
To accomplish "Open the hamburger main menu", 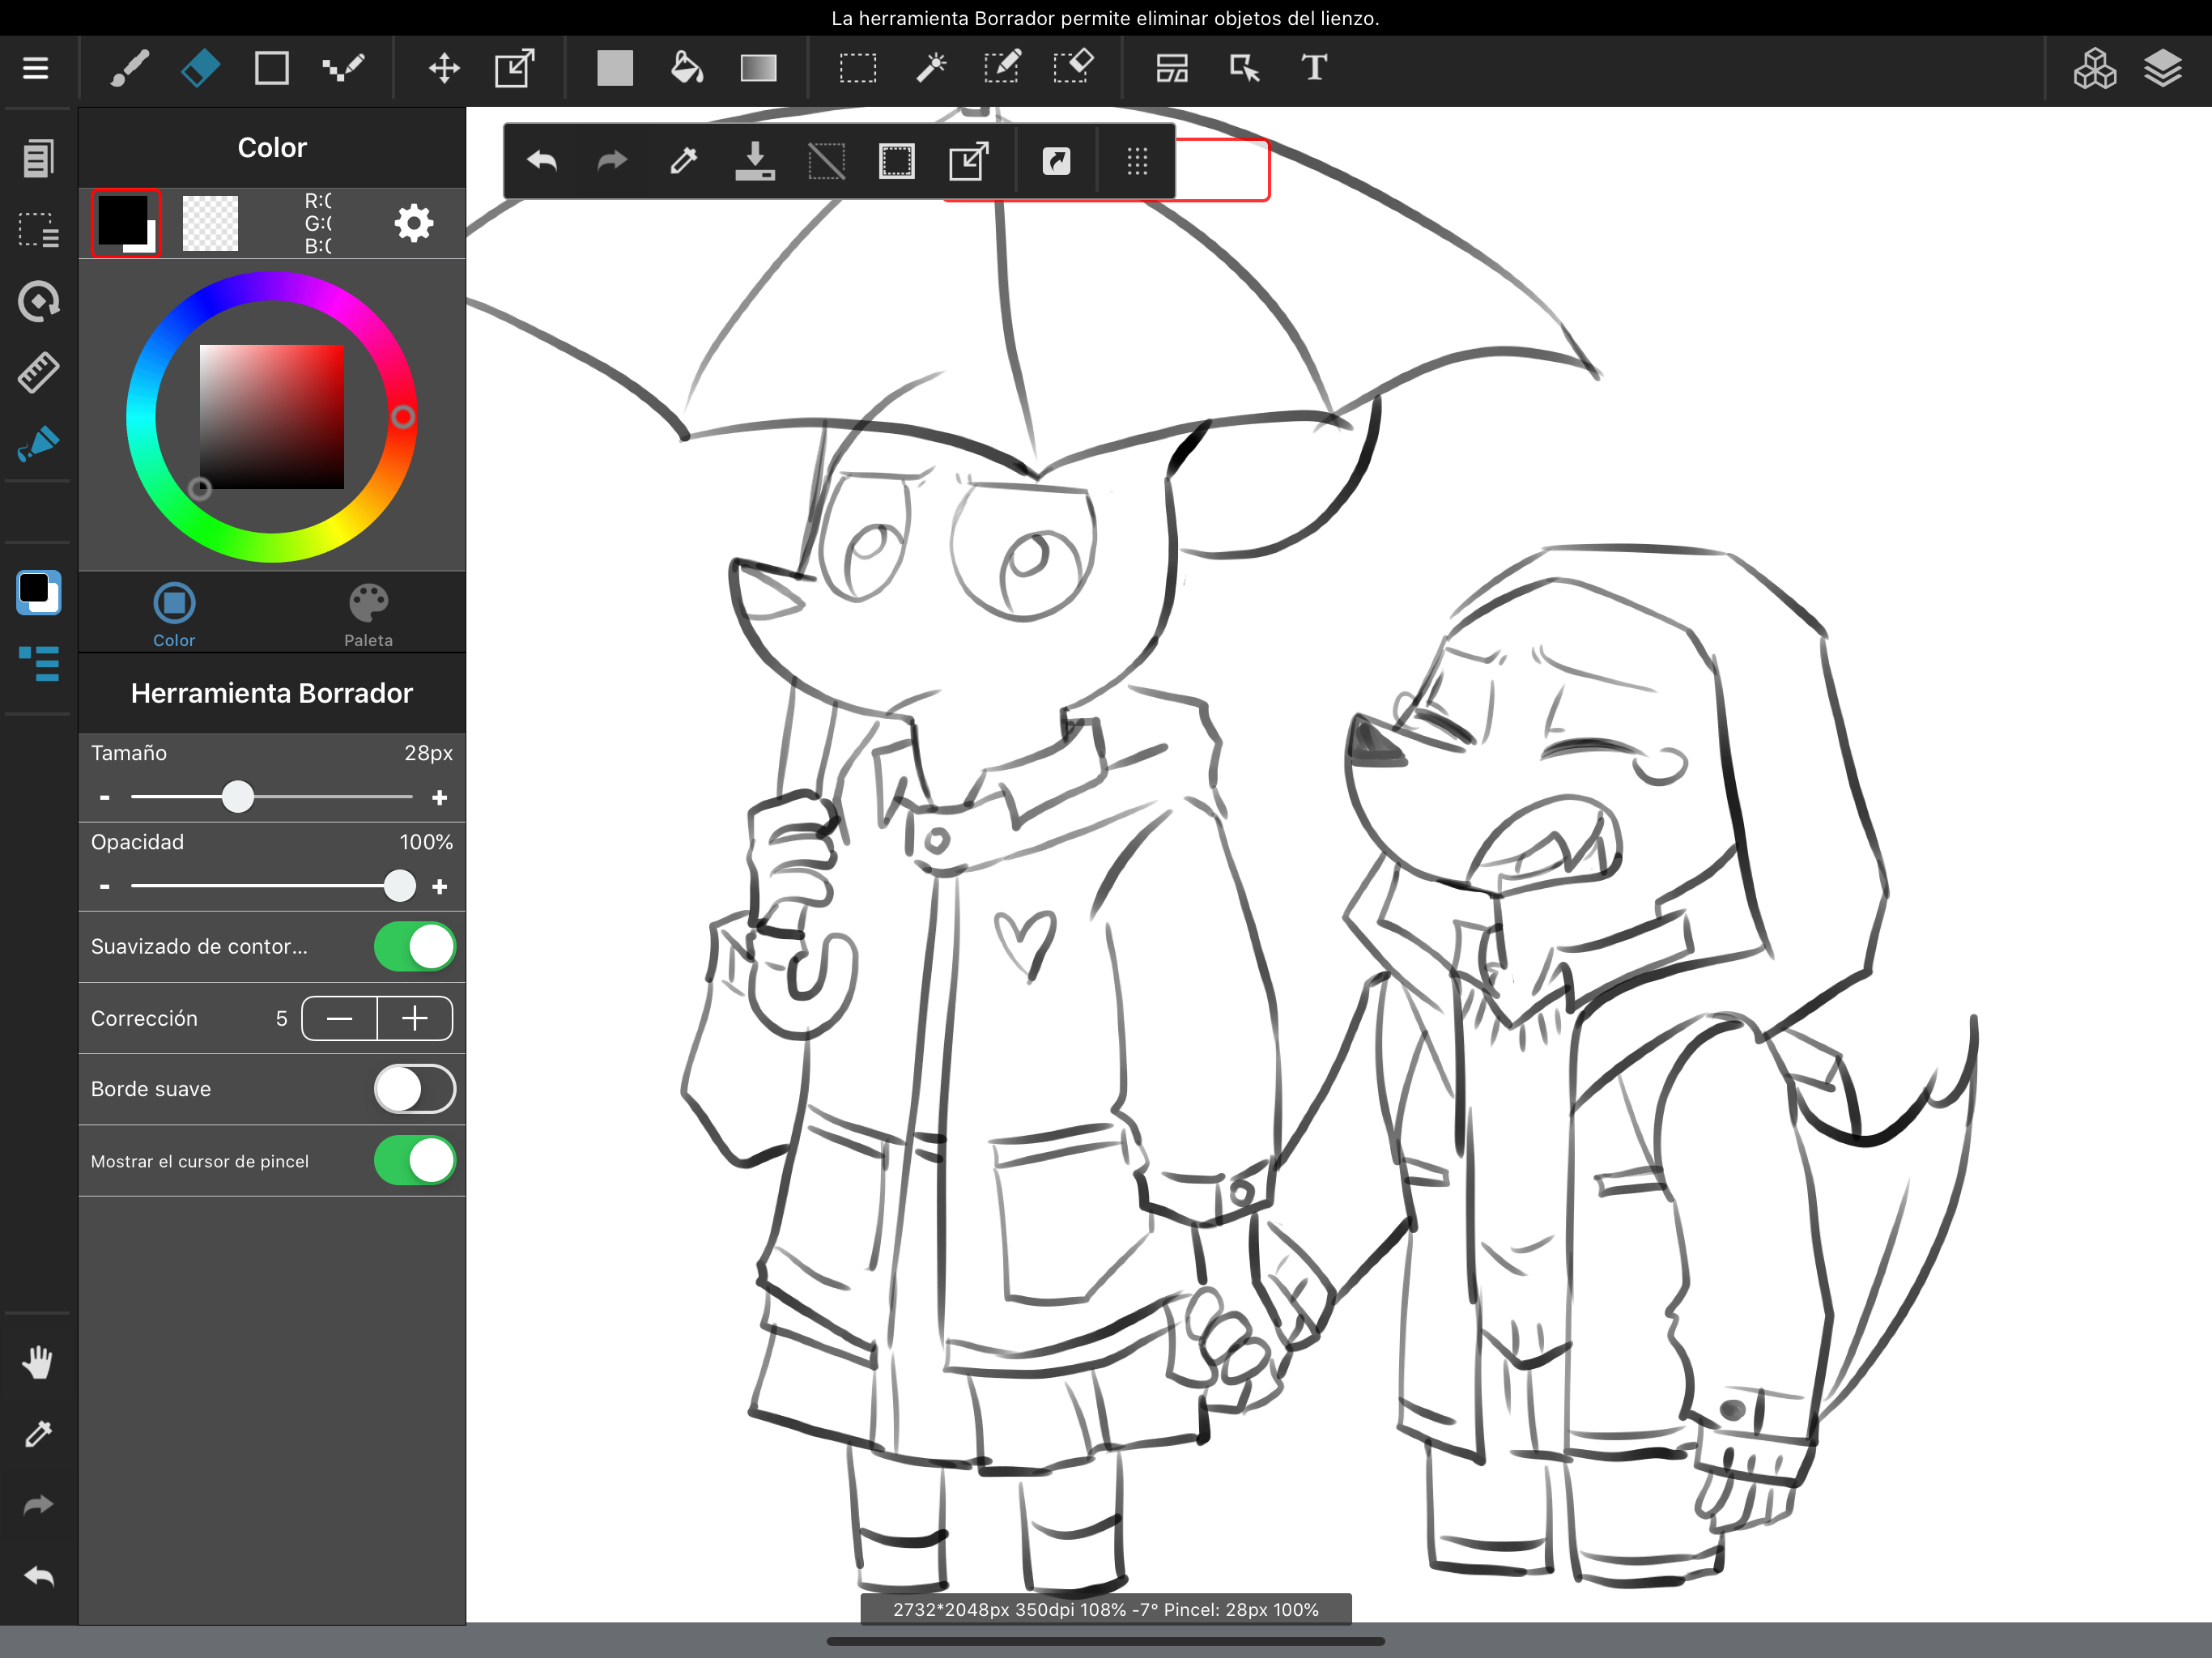I will (36, 68).
